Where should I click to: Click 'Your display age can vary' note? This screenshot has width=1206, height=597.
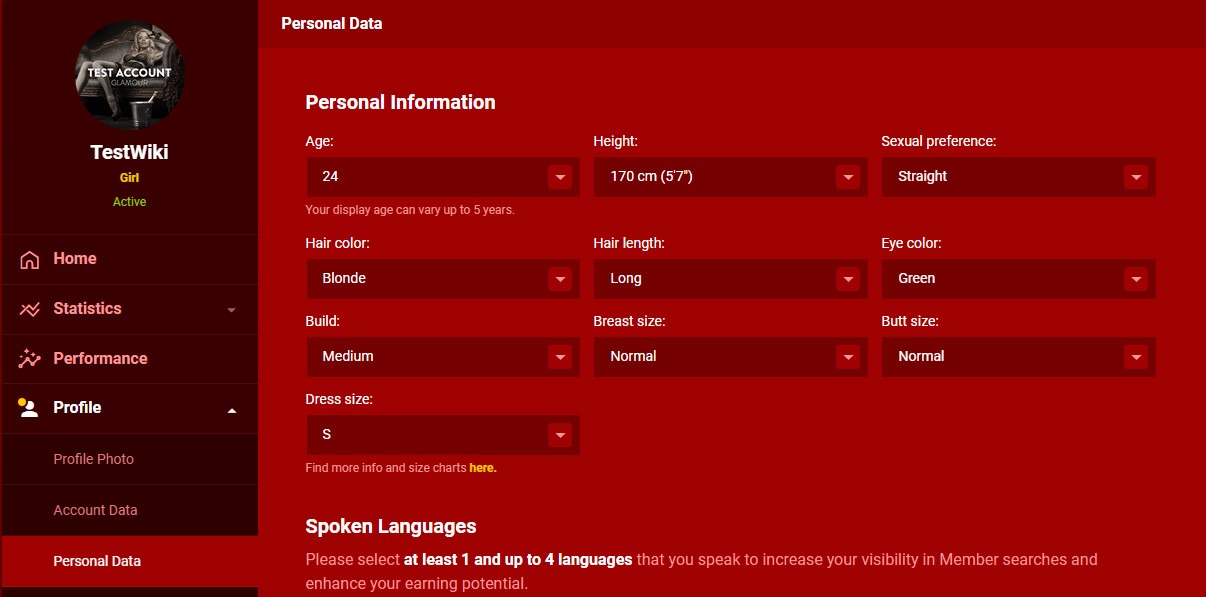point(410,211)
